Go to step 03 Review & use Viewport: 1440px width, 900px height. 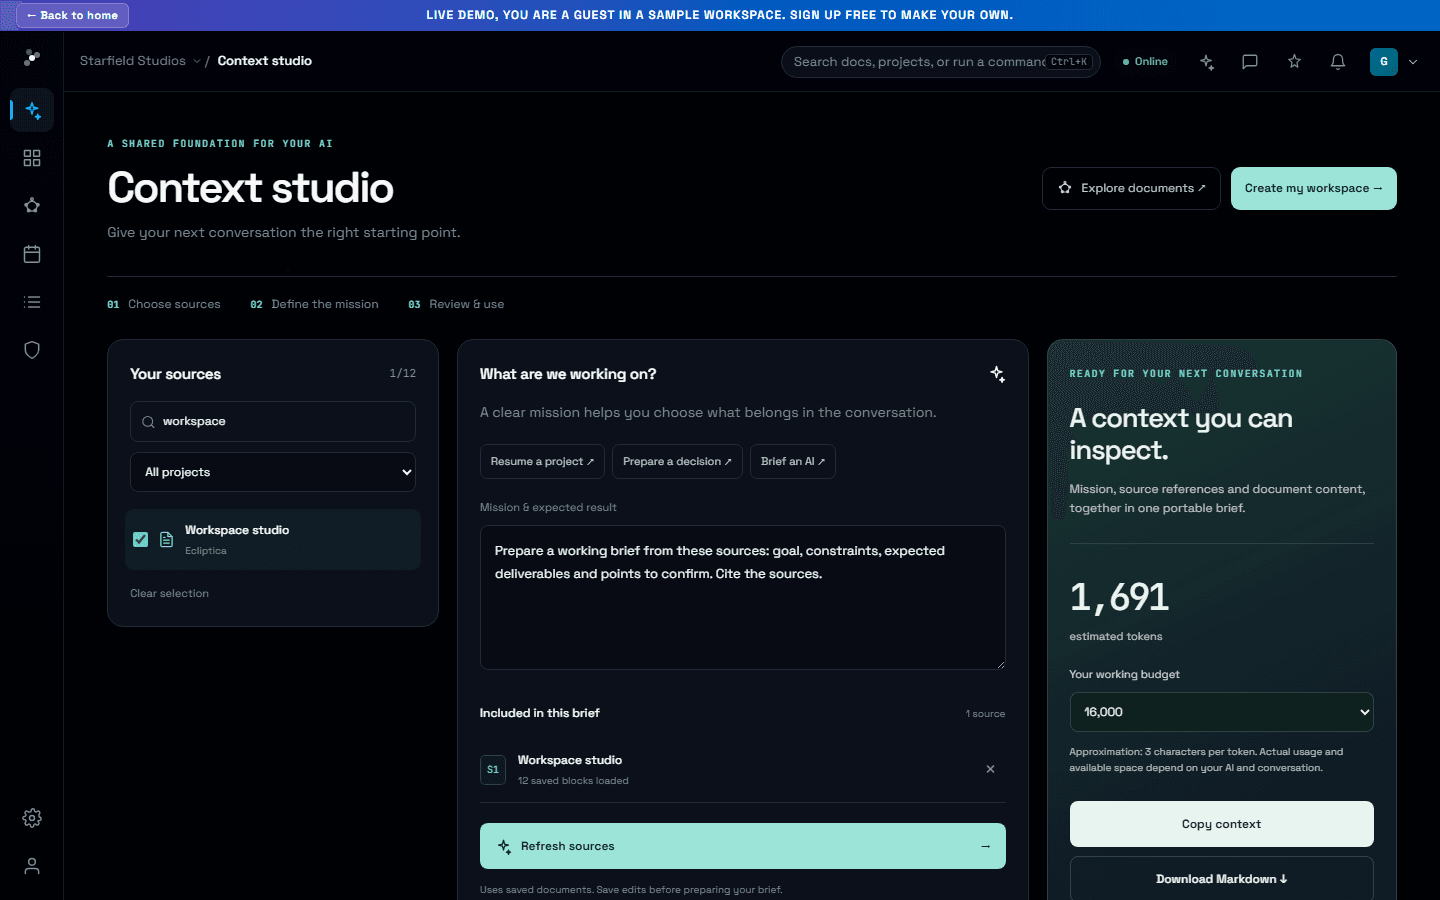coord(456,304)
